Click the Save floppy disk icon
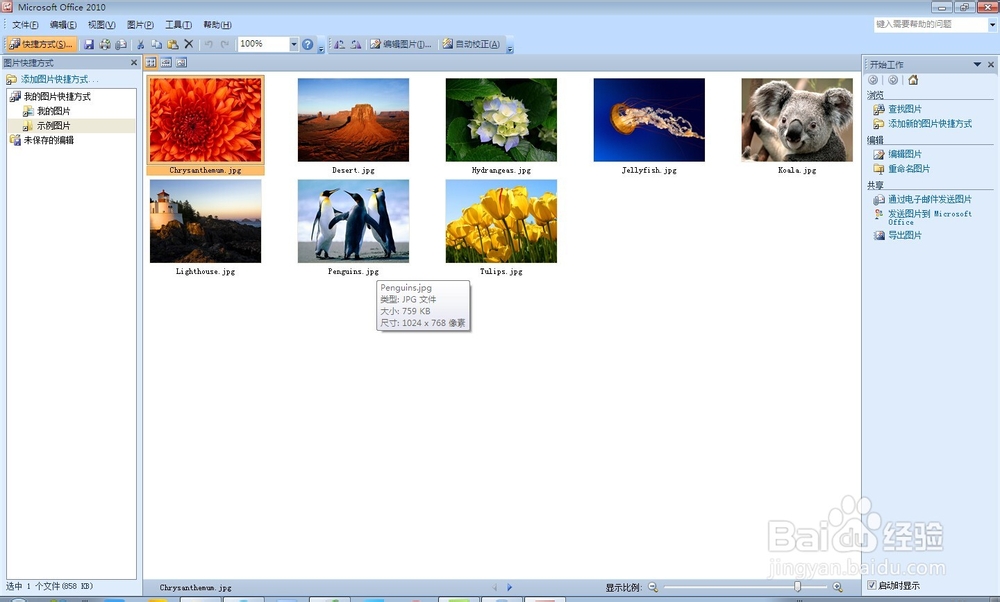This screenshot has width=1000, height=602. 89,44
